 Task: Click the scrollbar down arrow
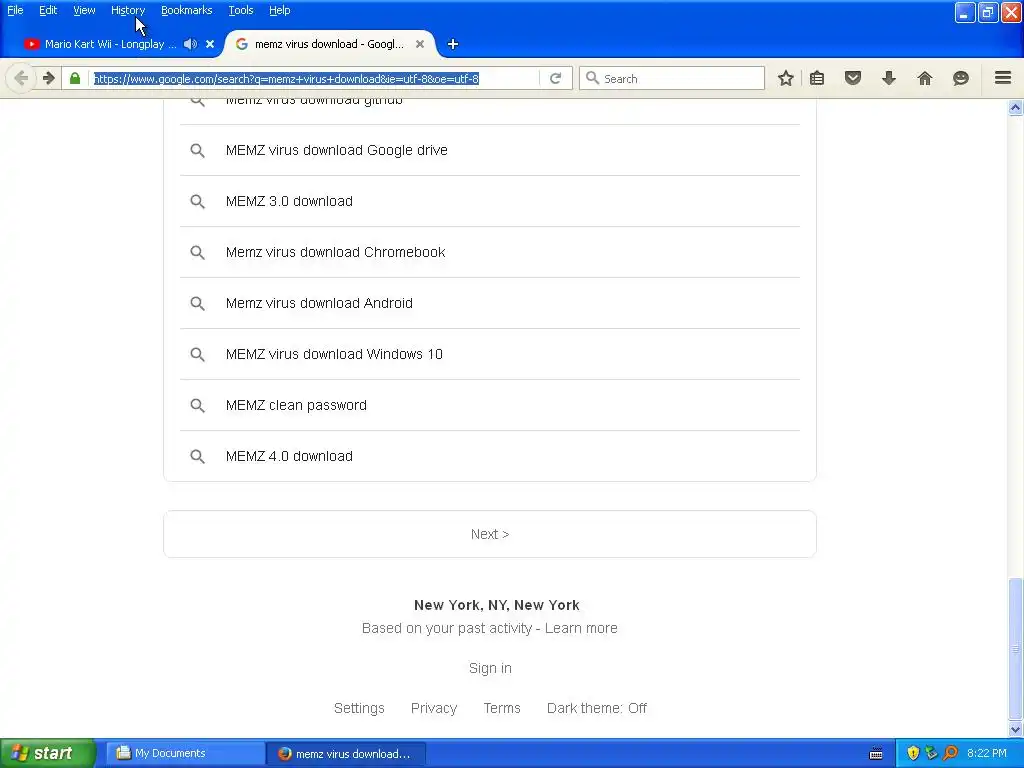click(1016, 729)
